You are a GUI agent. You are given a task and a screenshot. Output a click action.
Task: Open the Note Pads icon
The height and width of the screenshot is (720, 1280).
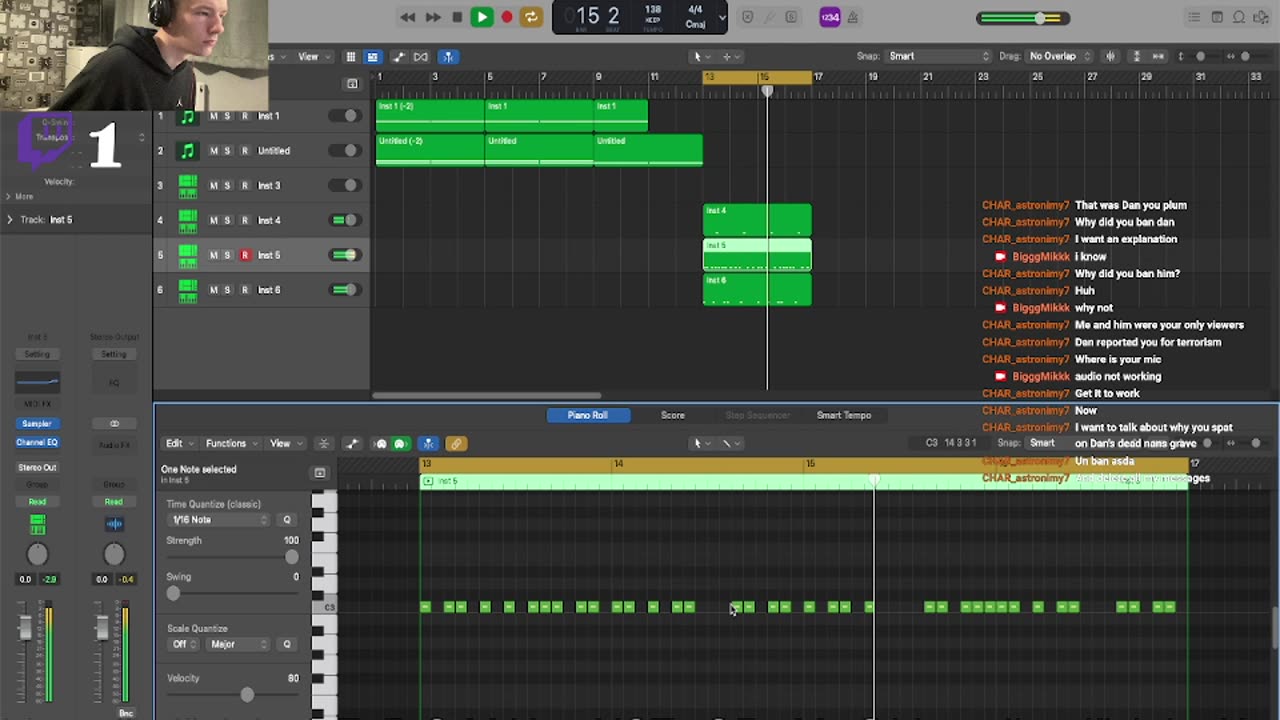click(1217, 17)
